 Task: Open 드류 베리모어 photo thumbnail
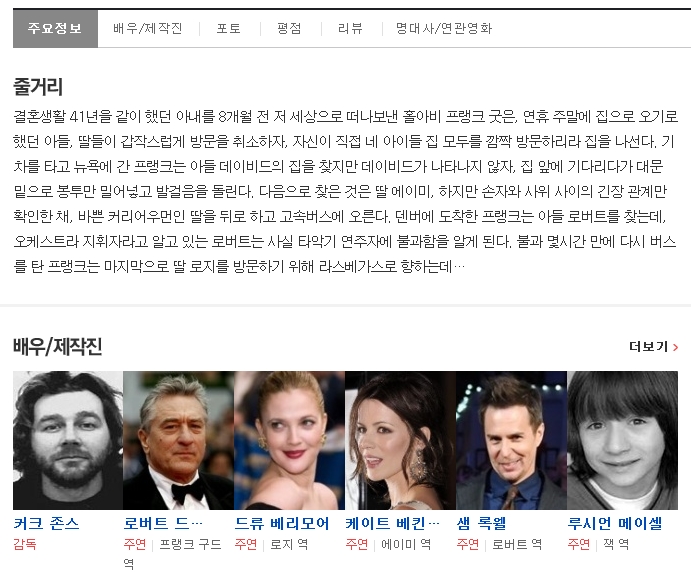click(x=290, y=440)
